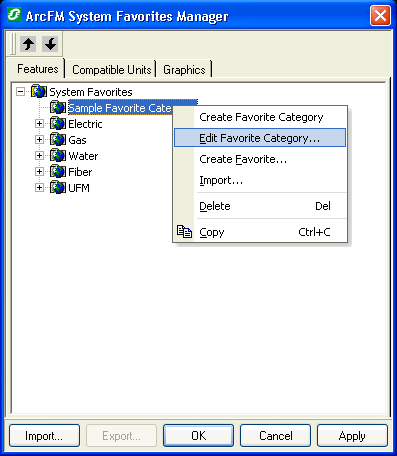Viewport: 397px width, 456px height.
Task: Expand the Fiber tree node
Action: click(x=39, y=172)
